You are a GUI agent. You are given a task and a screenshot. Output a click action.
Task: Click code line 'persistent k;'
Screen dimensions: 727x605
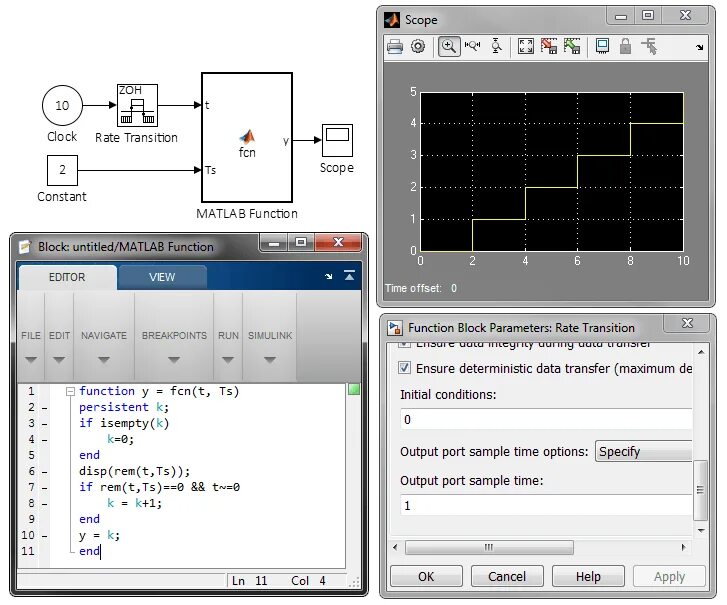[x=124, y=407]
